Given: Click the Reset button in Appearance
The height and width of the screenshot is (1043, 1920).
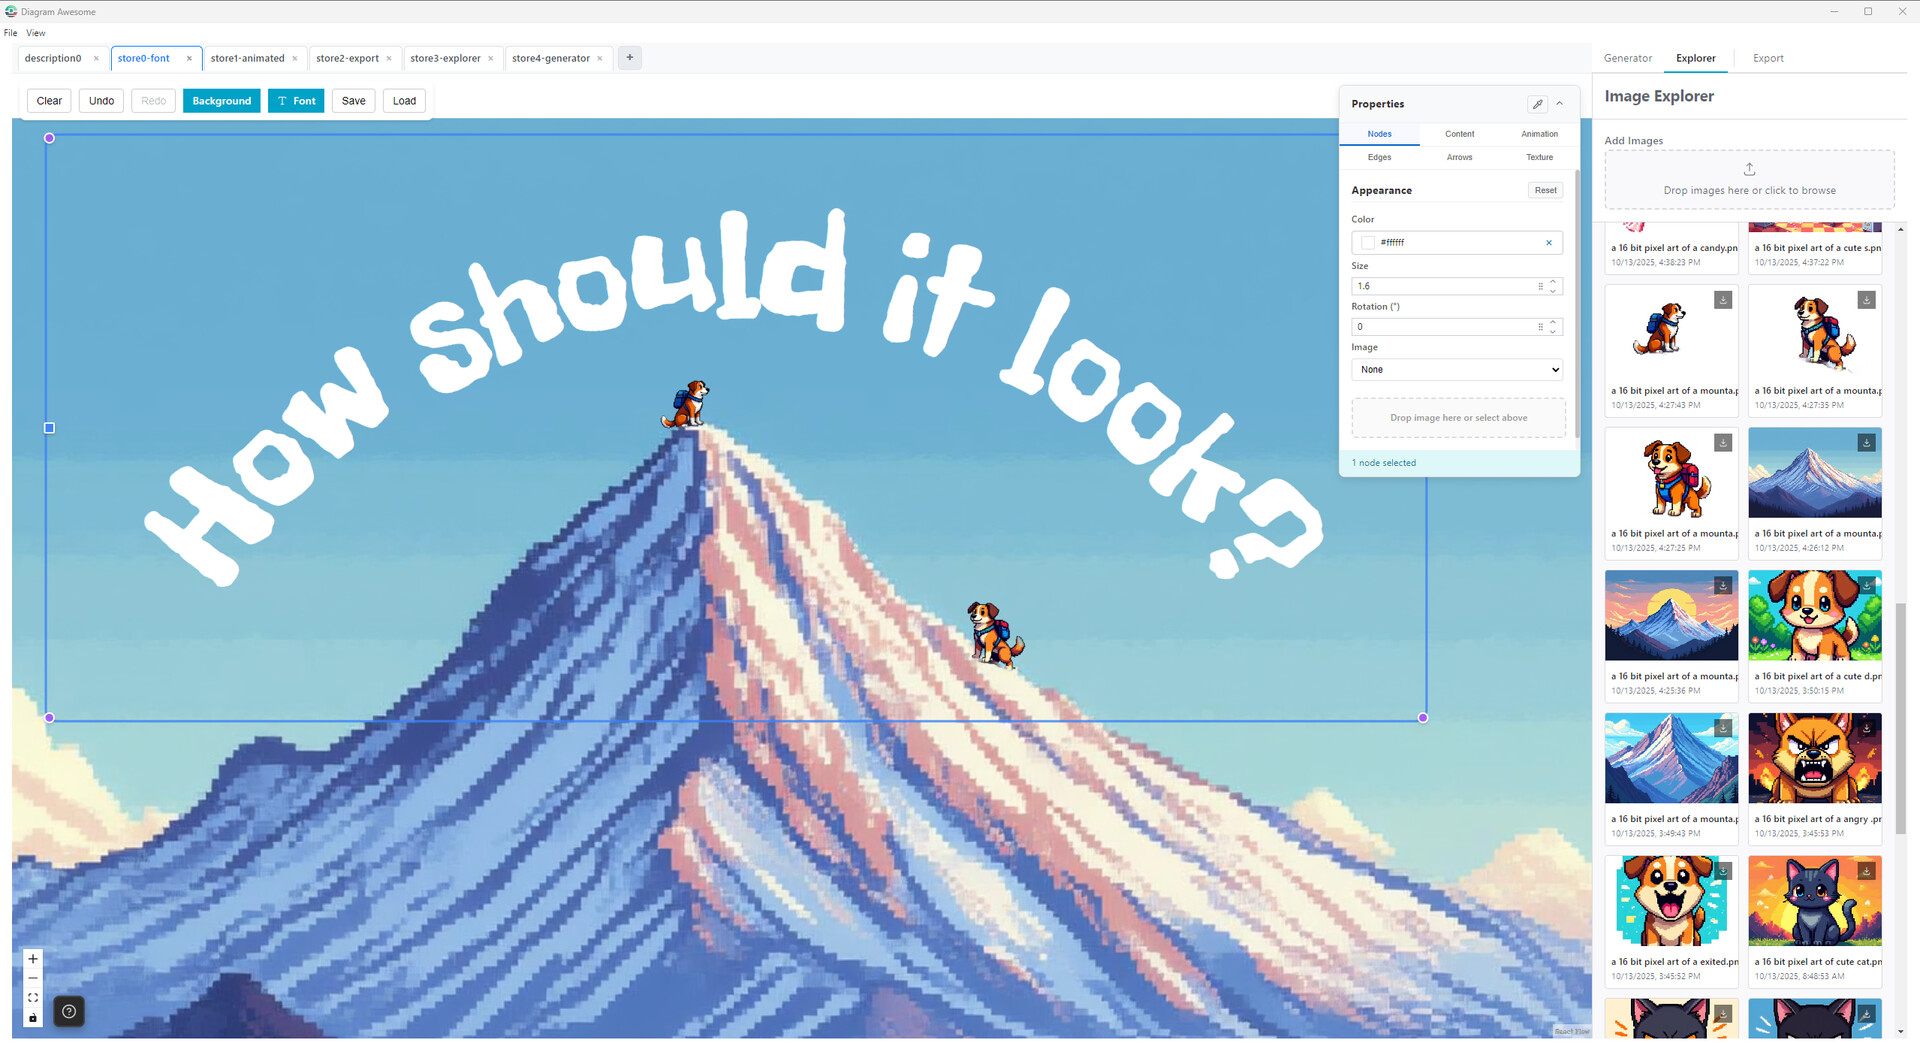Looking at the screenshot, I should point(1545,191).
